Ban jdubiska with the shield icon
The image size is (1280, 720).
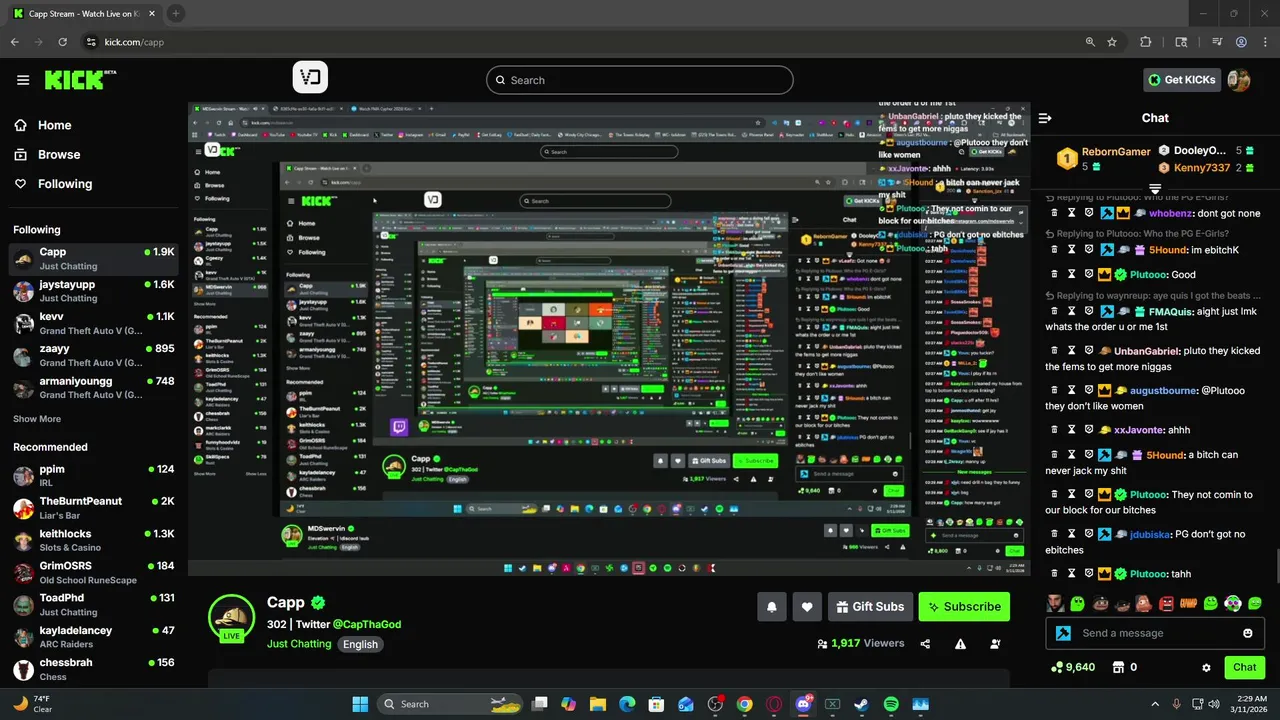tap(1089, 534)
